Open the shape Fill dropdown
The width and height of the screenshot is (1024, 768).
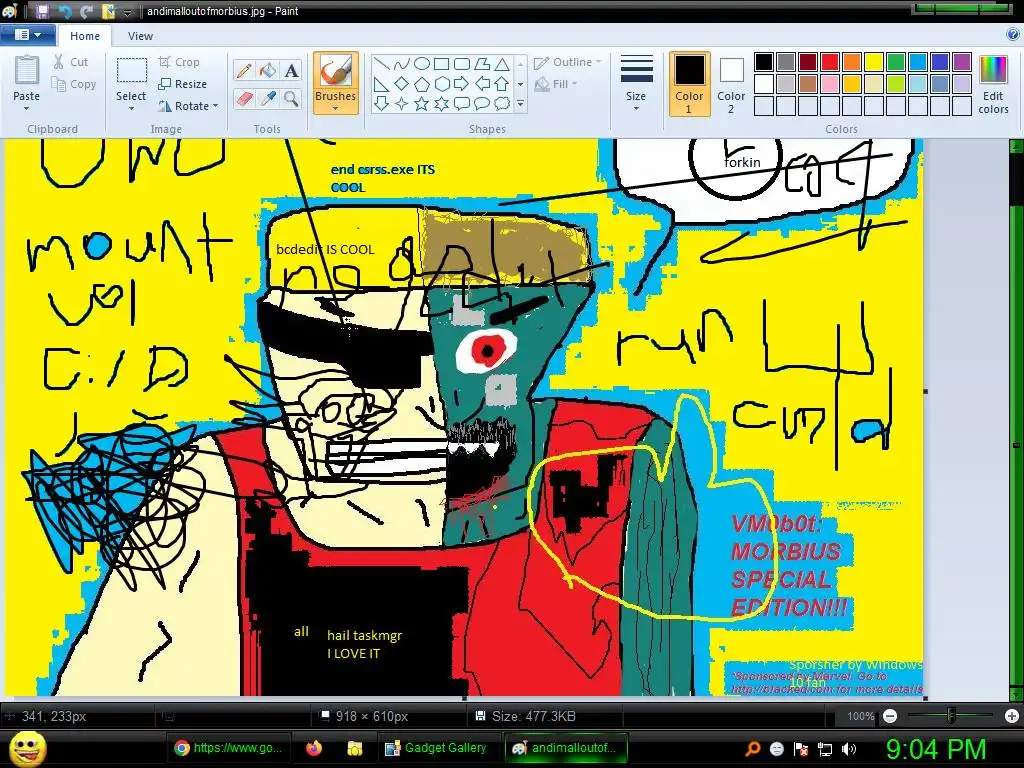(x=556, y=84)
